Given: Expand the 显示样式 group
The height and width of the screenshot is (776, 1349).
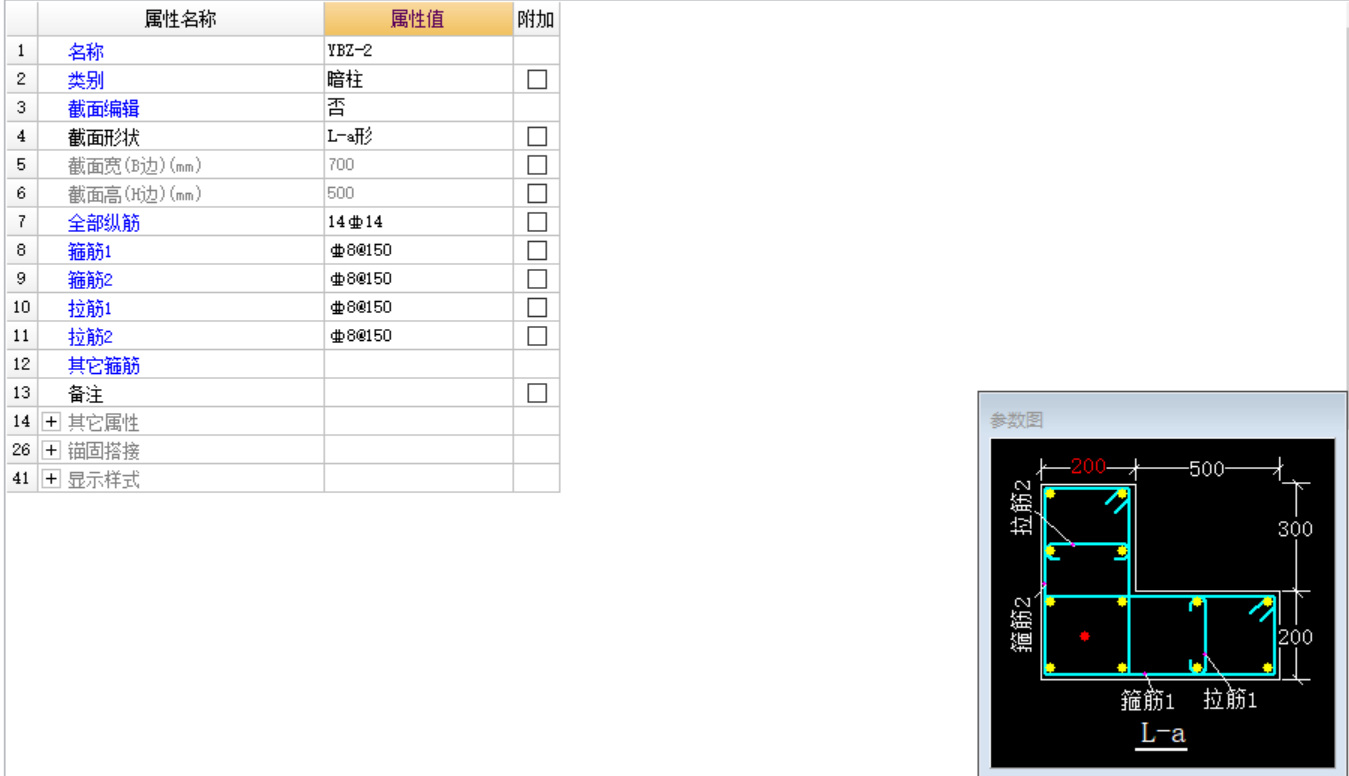Looking at the screenshot, I should 52,479.
